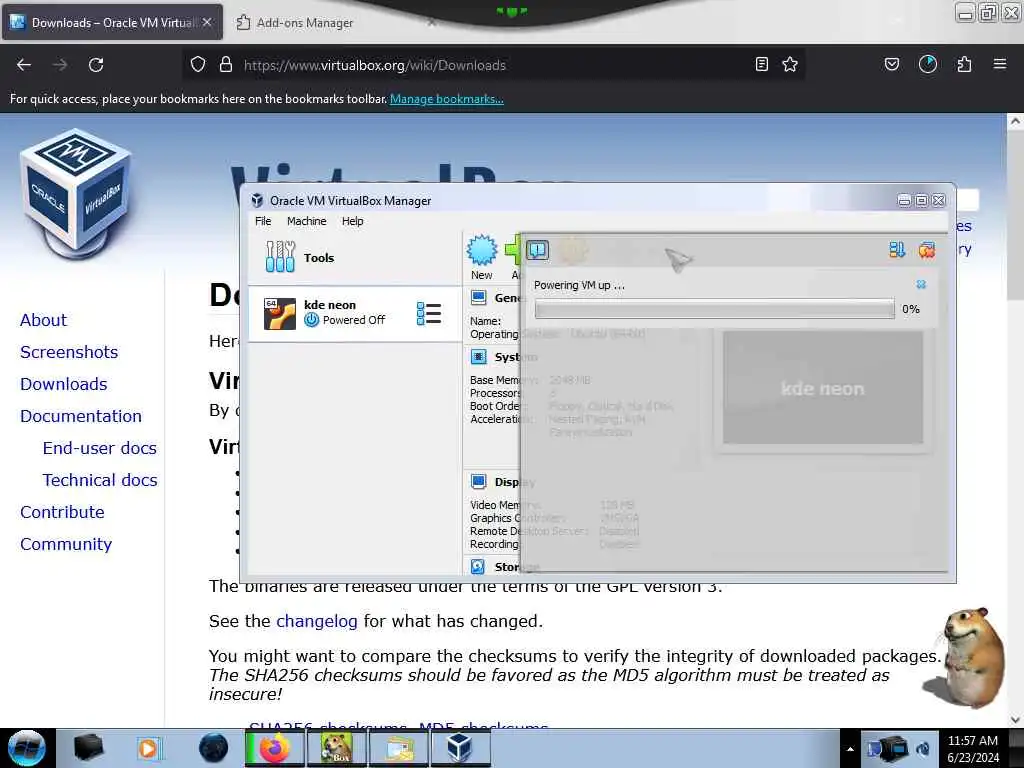Viewport: 1024px width, 768px height.
Task: Open the Screenshots link
Action: (x=69, y=352)
